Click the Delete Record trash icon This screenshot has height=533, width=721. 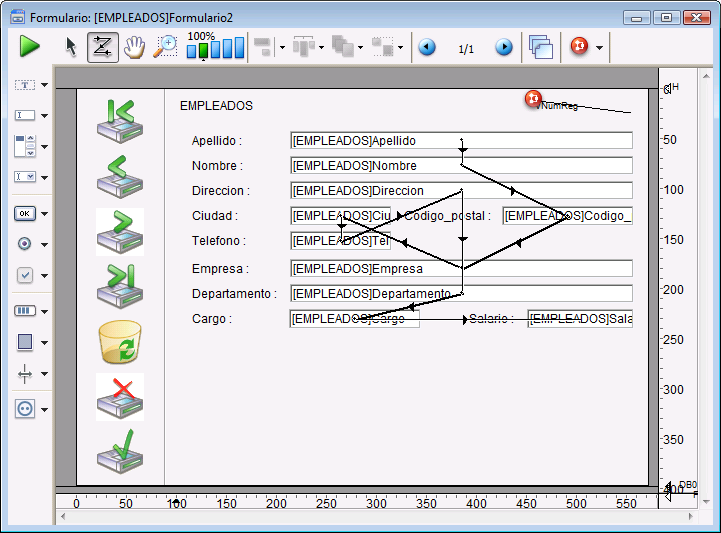120,342
